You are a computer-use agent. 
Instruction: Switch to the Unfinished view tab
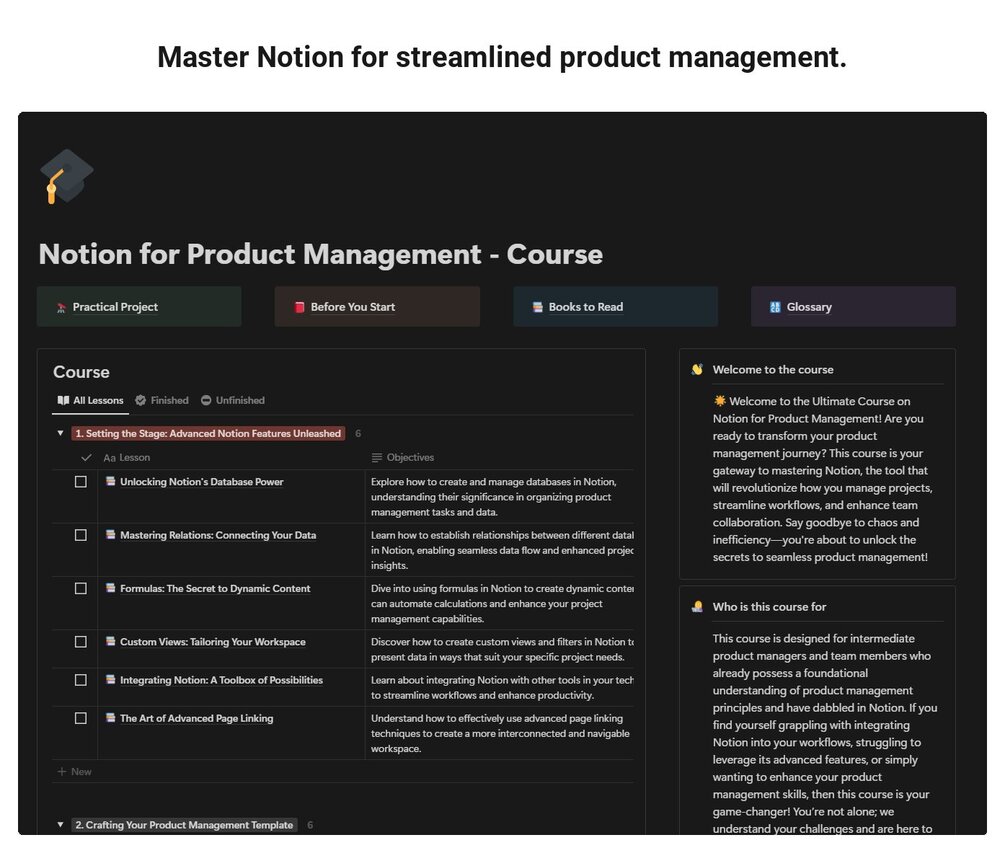pyautogui.click(x=233, y=401)
